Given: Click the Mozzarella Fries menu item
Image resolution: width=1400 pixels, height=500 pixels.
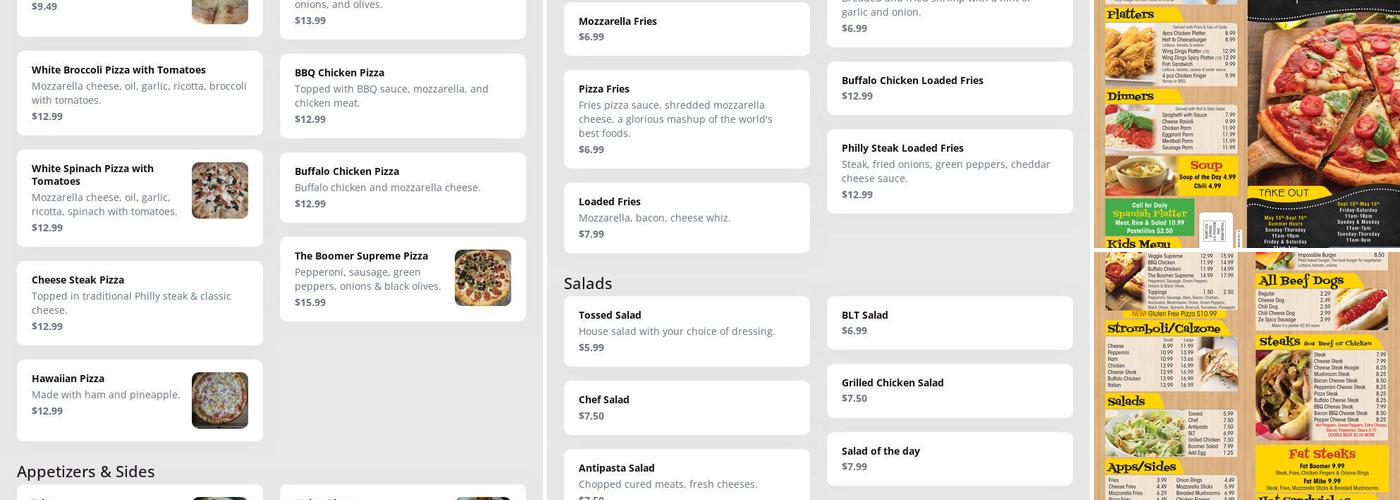Looking at the screenshot, I should click(x=686, y=29).
